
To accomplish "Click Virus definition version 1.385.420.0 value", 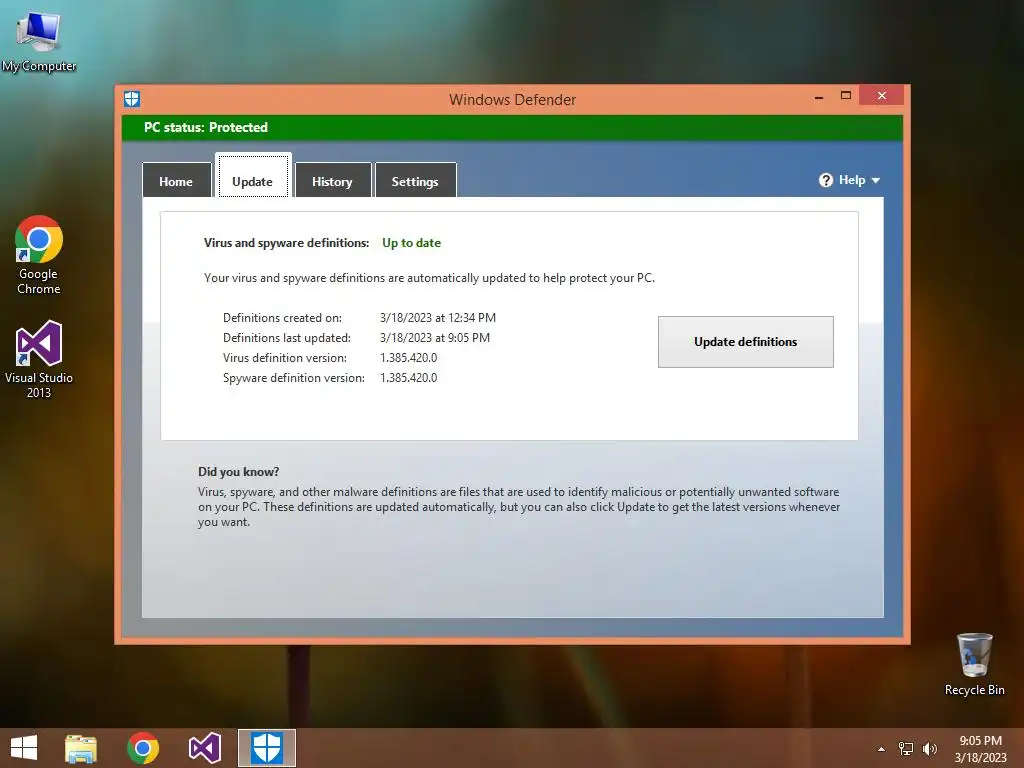I will coord(409,358).
